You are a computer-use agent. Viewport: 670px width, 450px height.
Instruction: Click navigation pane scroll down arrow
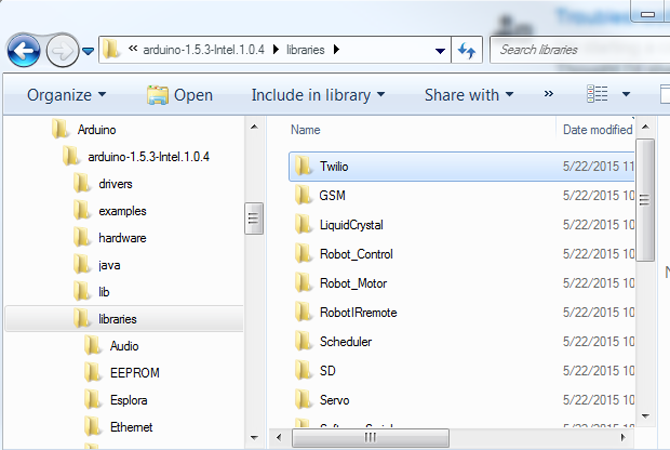pos(254,438)
